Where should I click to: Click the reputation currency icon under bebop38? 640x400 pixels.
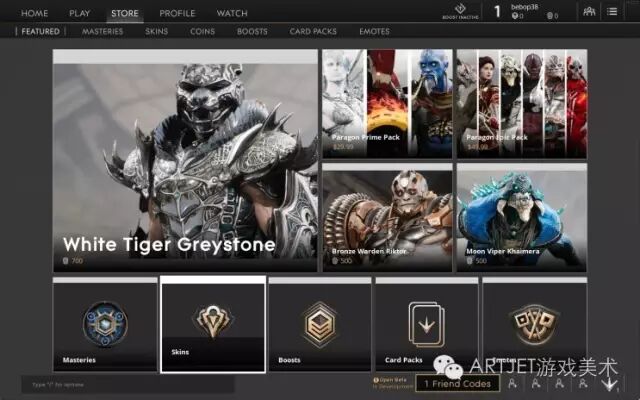point(515,16)
